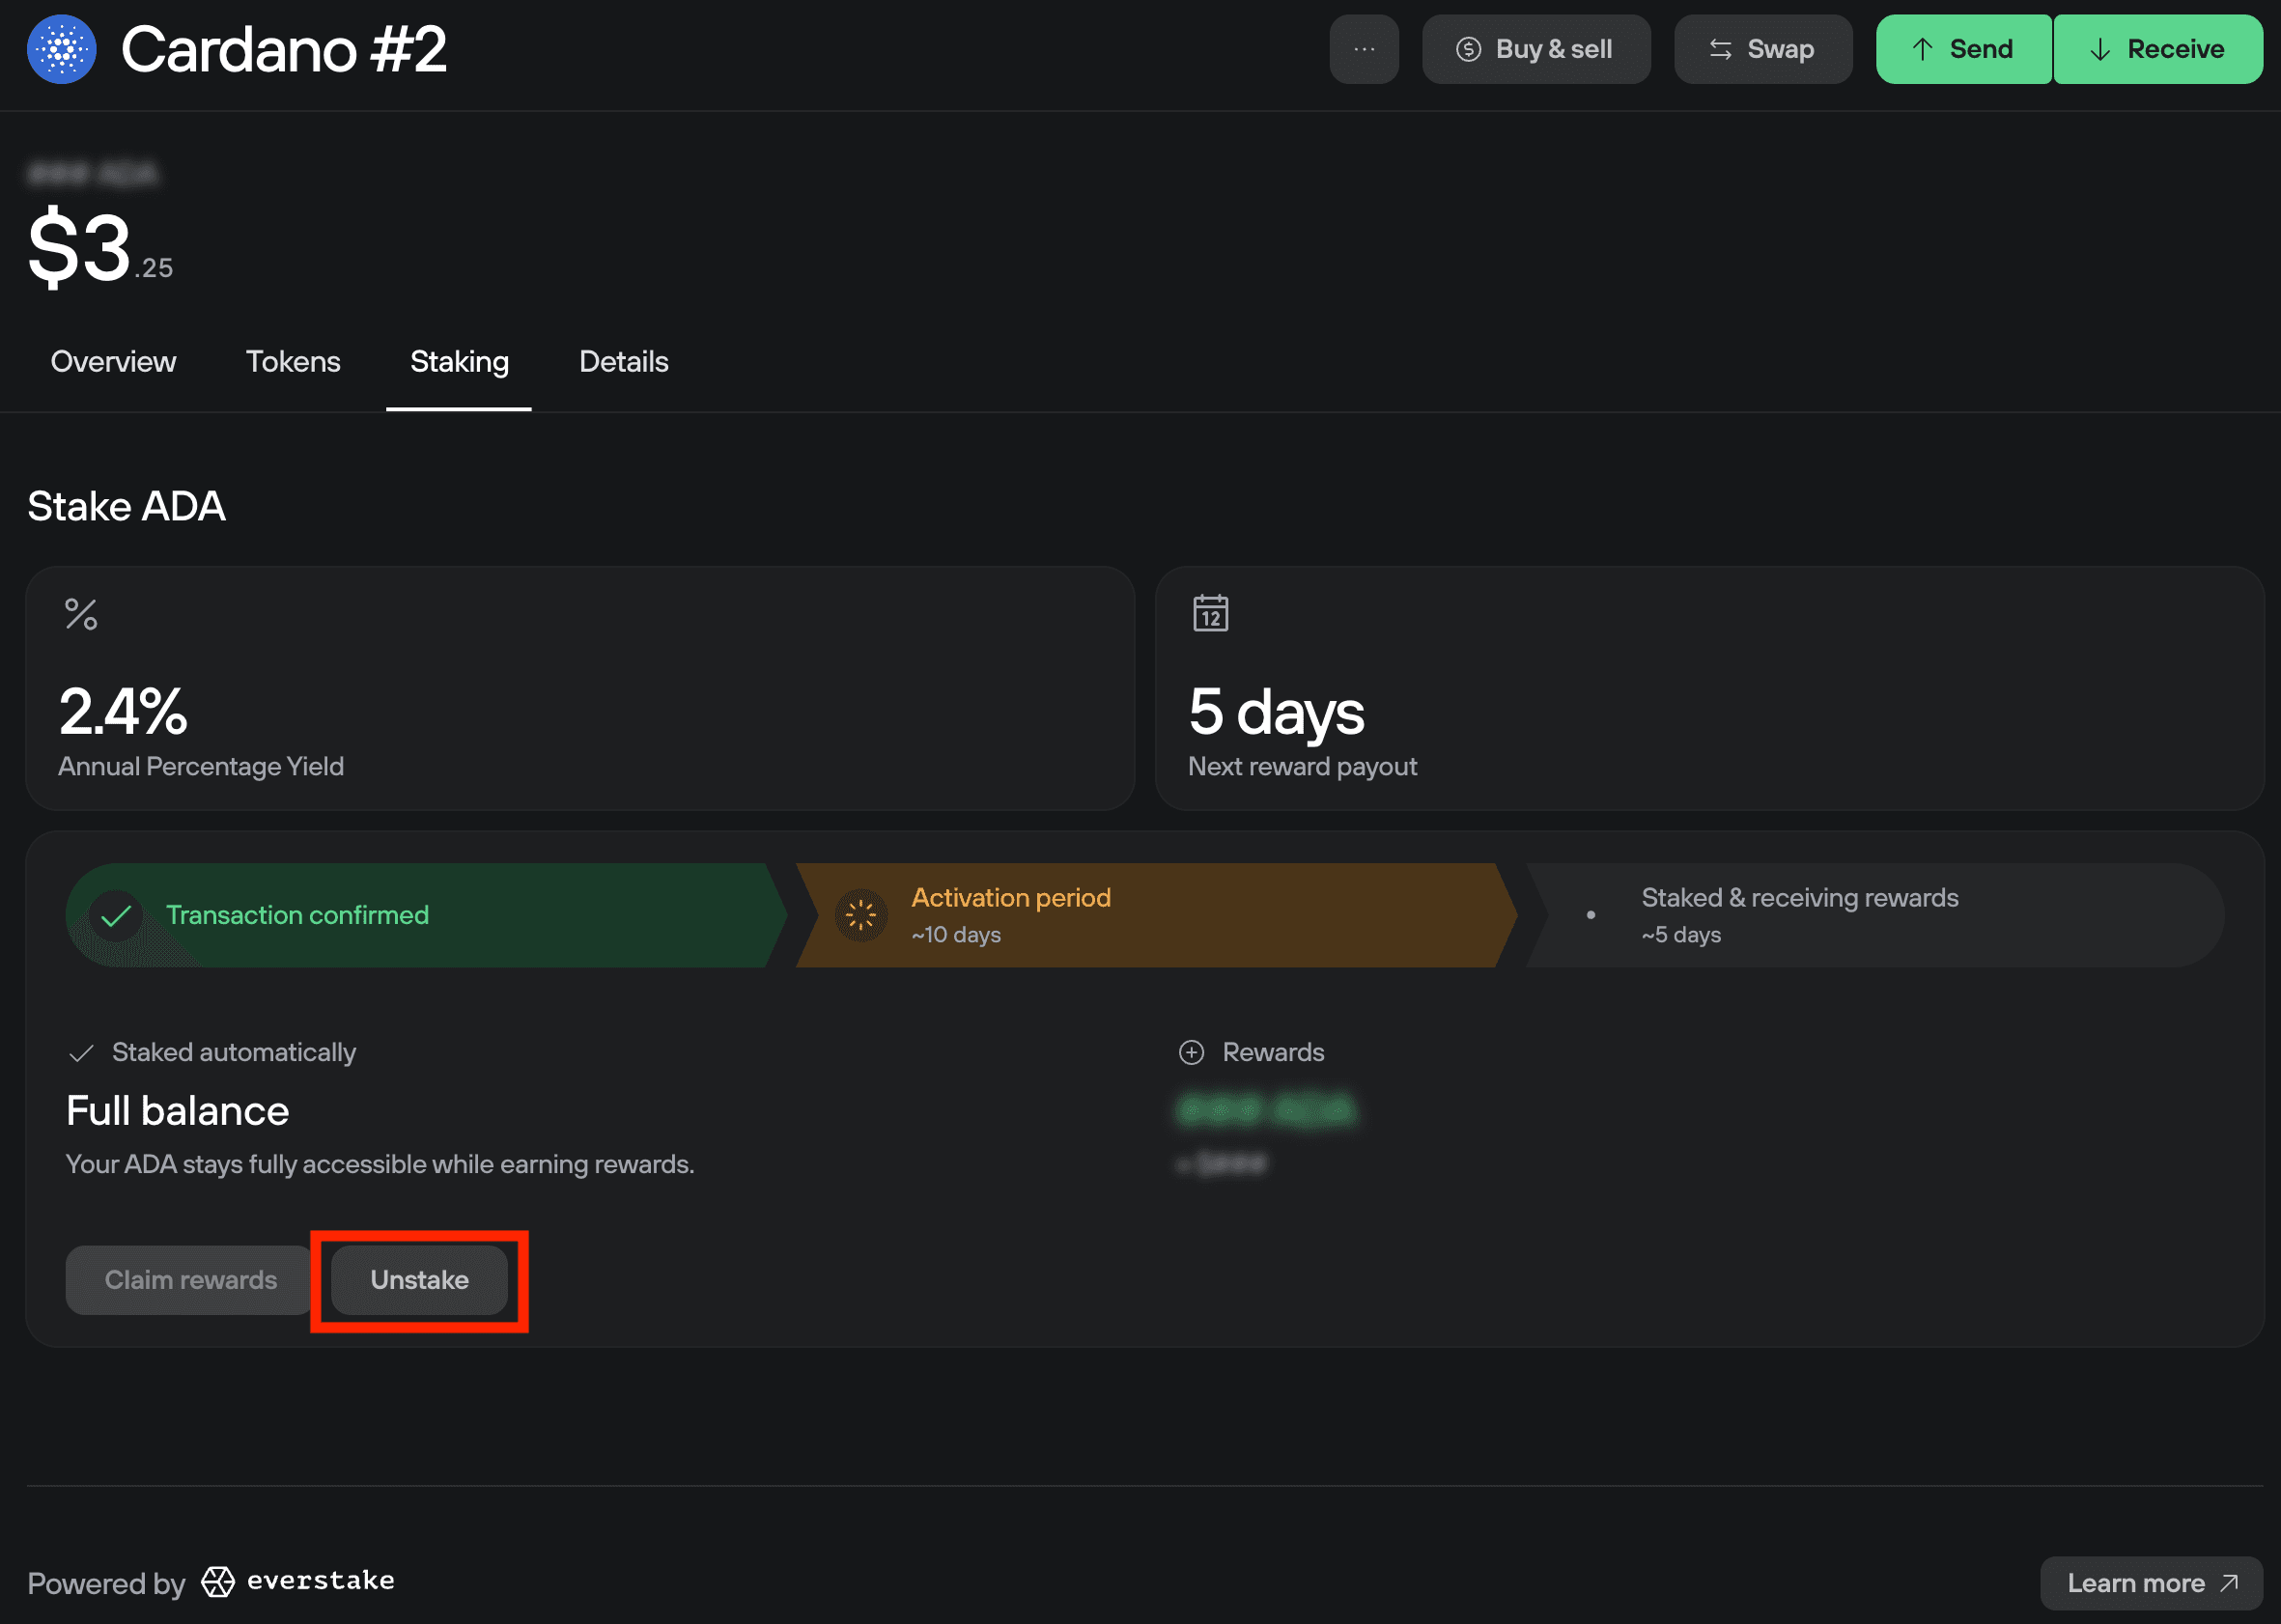
Task: Switch to the Tokens tab
Action: coord(293,362)
